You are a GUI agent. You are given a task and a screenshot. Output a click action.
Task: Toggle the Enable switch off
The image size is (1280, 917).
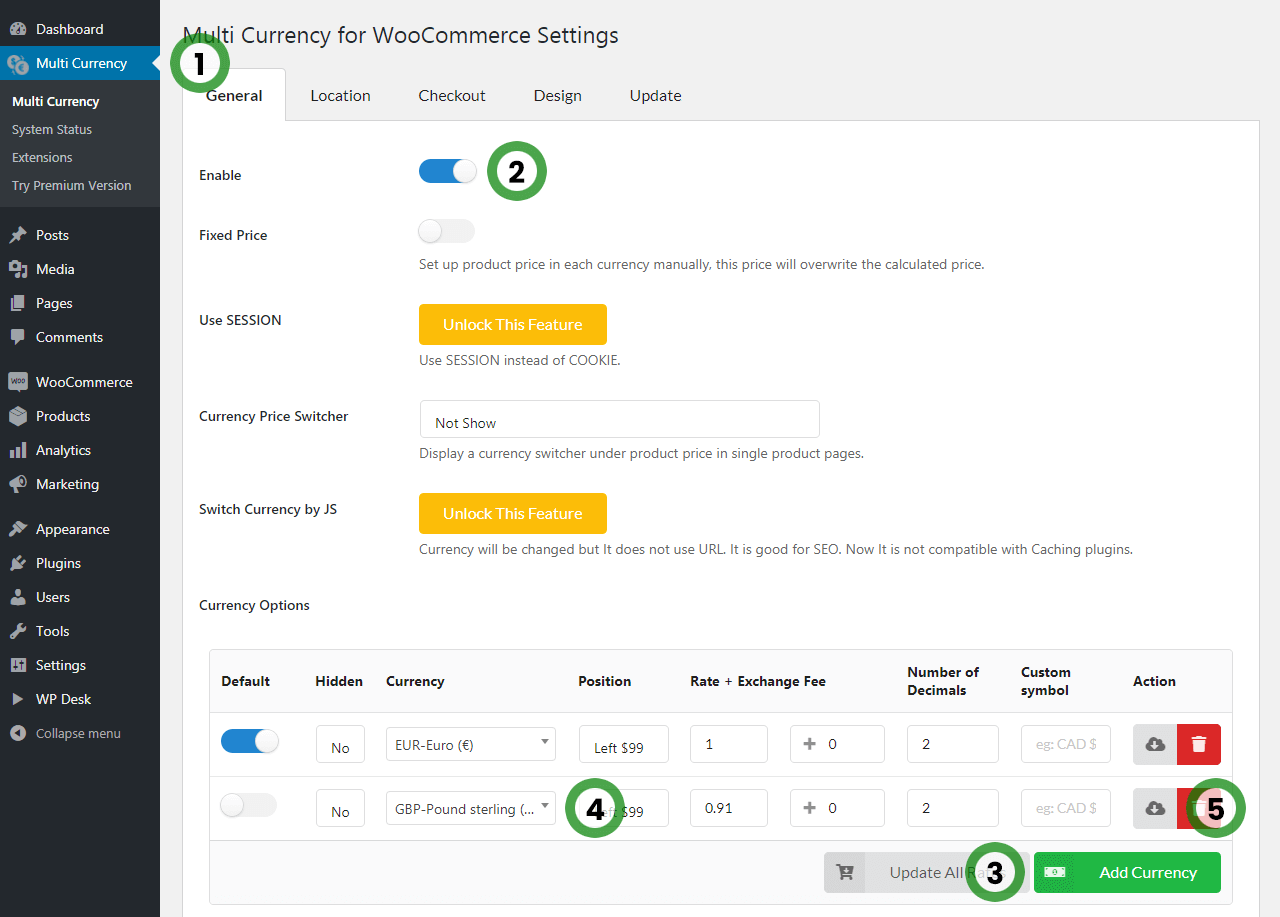tap(447, 171)
